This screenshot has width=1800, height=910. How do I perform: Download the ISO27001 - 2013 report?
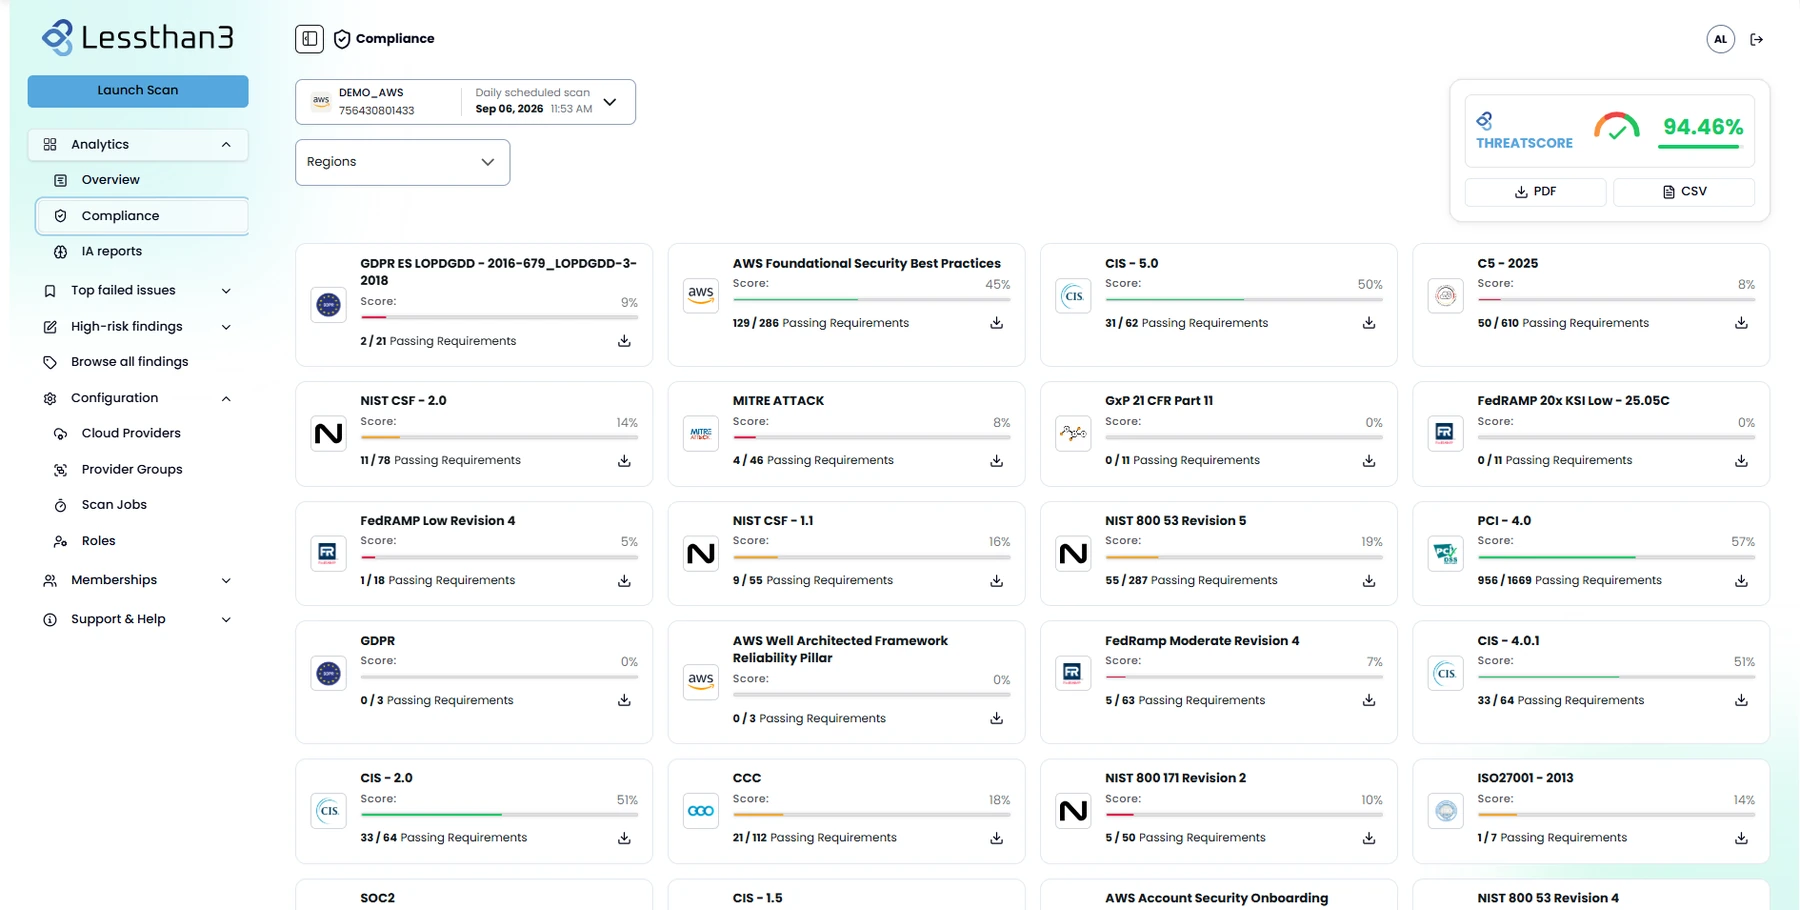click(x=1741, y=838)
